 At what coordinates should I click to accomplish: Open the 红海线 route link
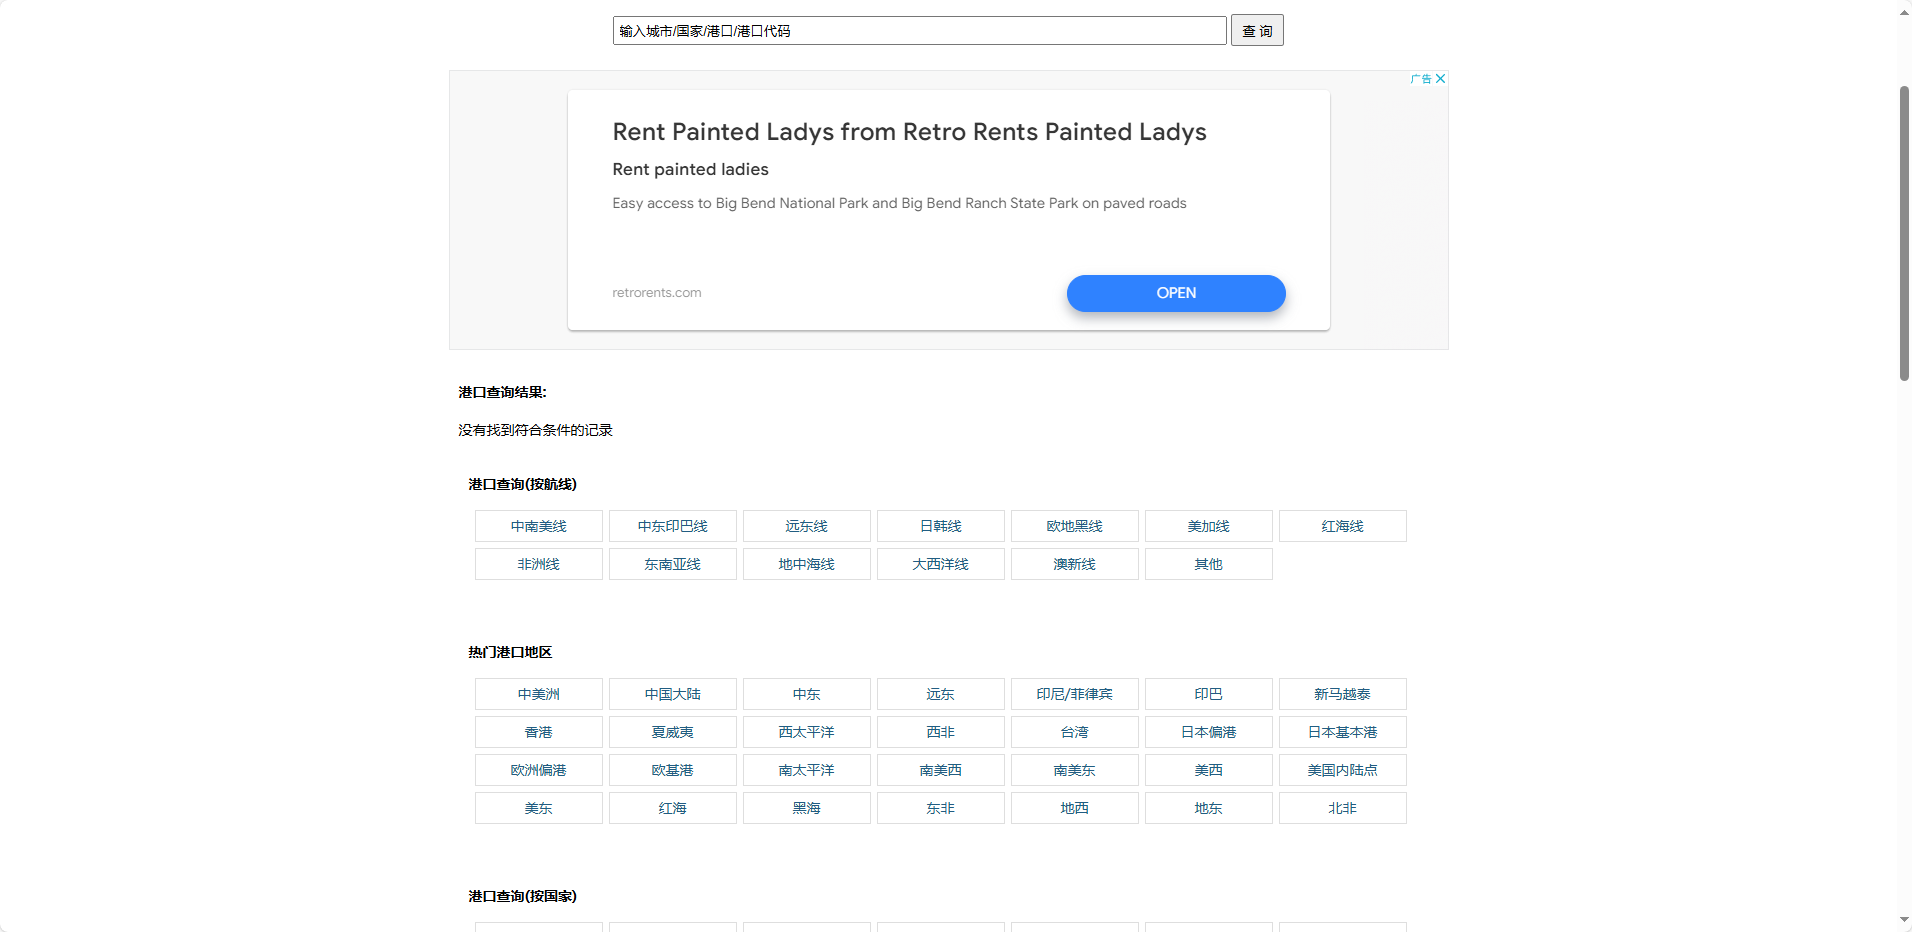click(x=1343, y=526)
